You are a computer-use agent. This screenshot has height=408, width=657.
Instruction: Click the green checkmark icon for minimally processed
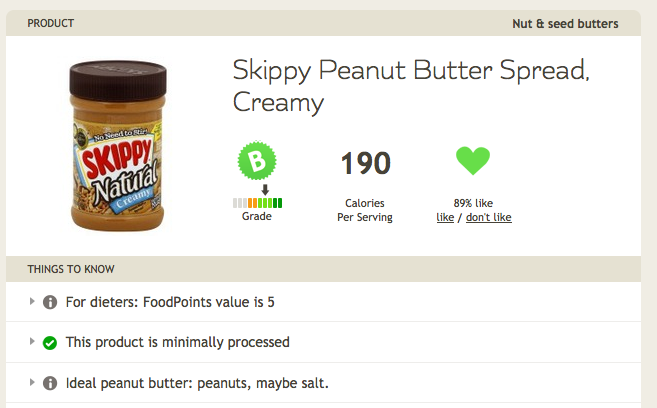(50, 342)
